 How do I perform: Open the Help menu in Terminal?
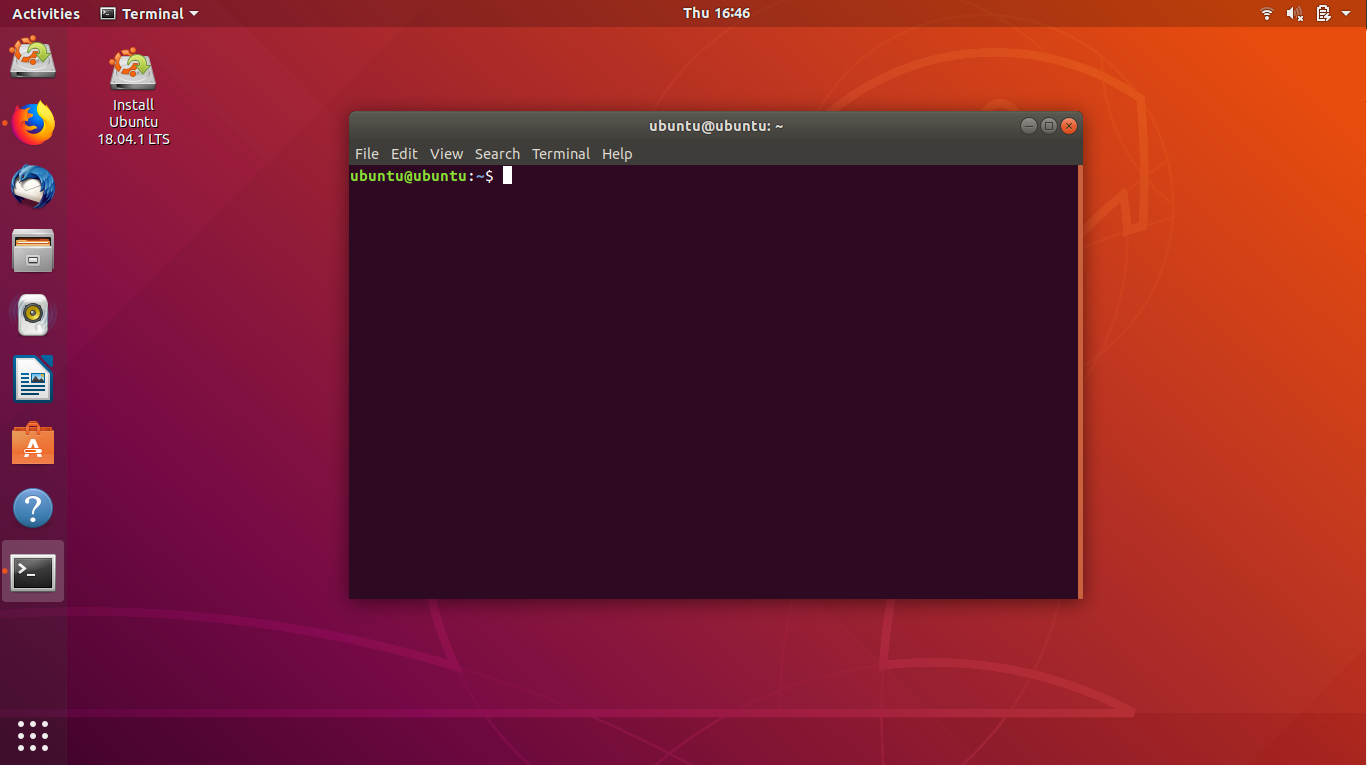pyautogui.click(x=617, y=153)
